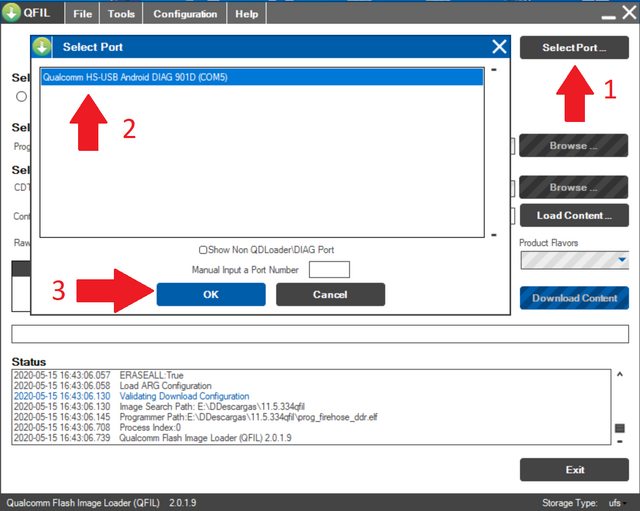Click 'Validating Download Configuration' log entry
The width and height of the screenshot is (640, 511).
click(x=184, y=396)
